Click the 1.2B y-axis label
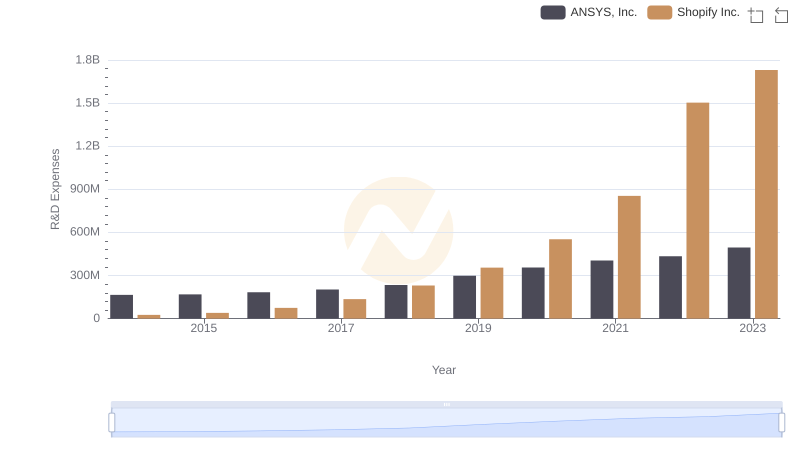 (88, 146)
